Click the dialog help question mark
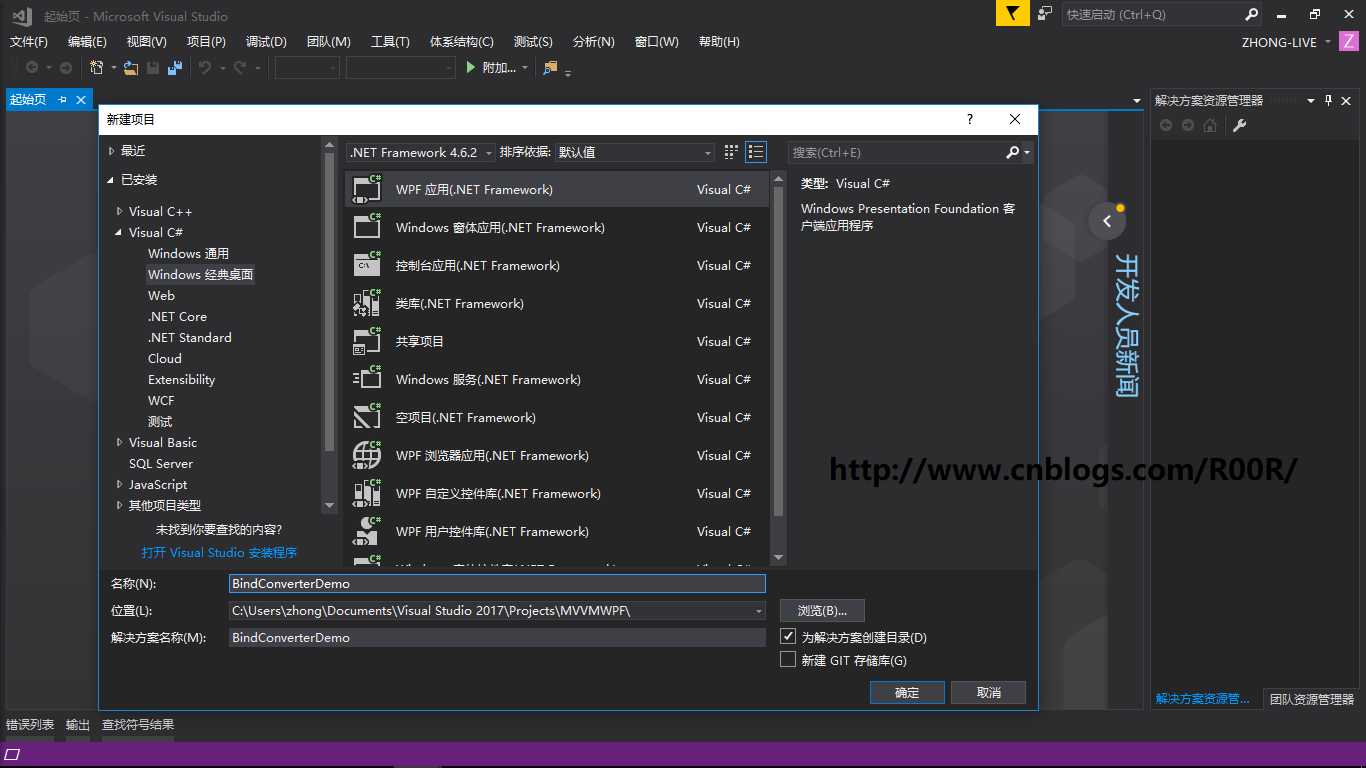Viewport: 1366px width, 768px height. [969, 119]
